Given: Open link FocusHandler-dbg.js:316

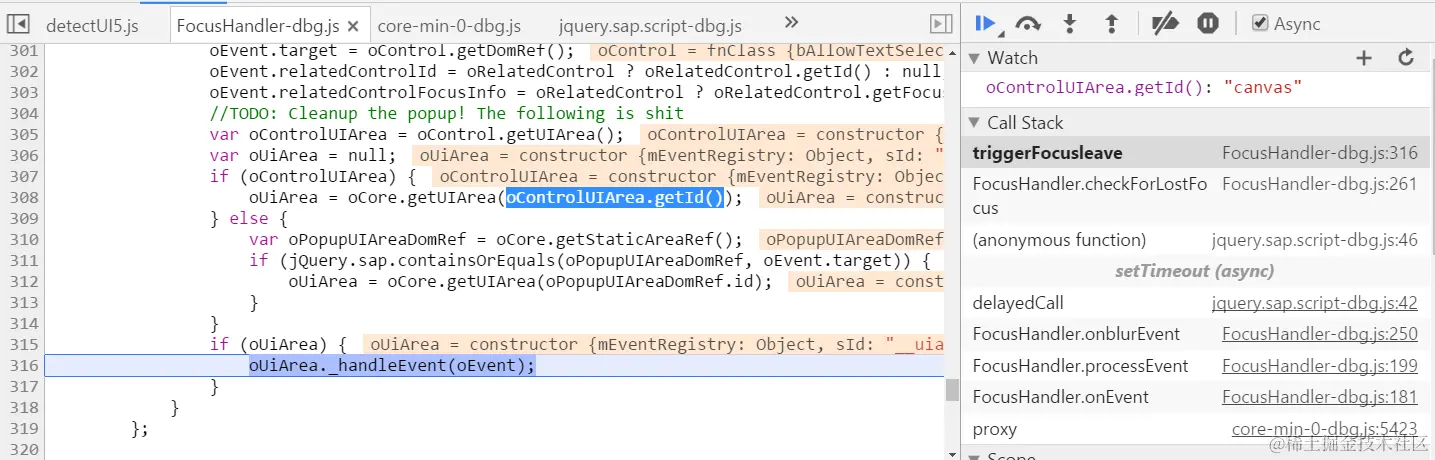Looking at the screenshot, I should coord(1320,154).
